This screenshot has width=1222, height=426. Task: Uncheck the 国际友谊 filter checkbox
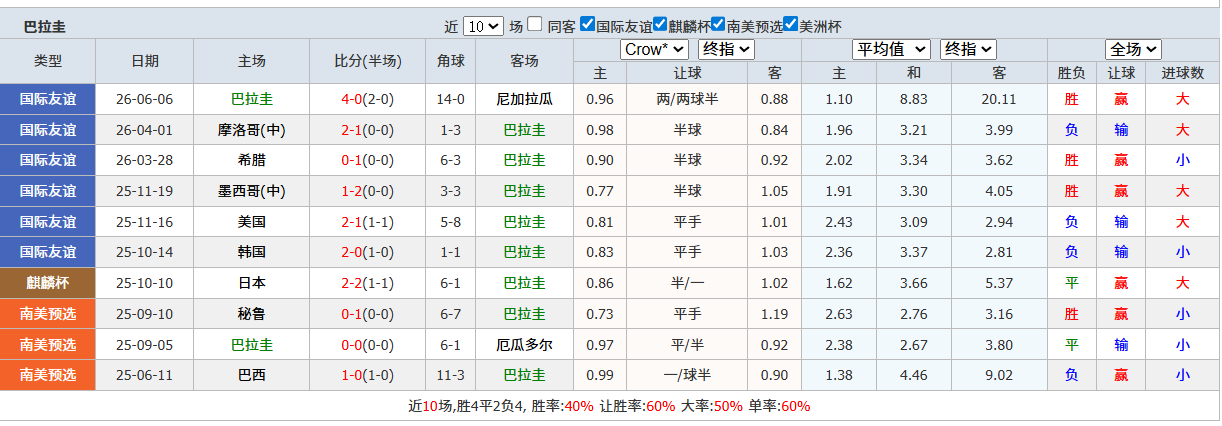[588, 24]
